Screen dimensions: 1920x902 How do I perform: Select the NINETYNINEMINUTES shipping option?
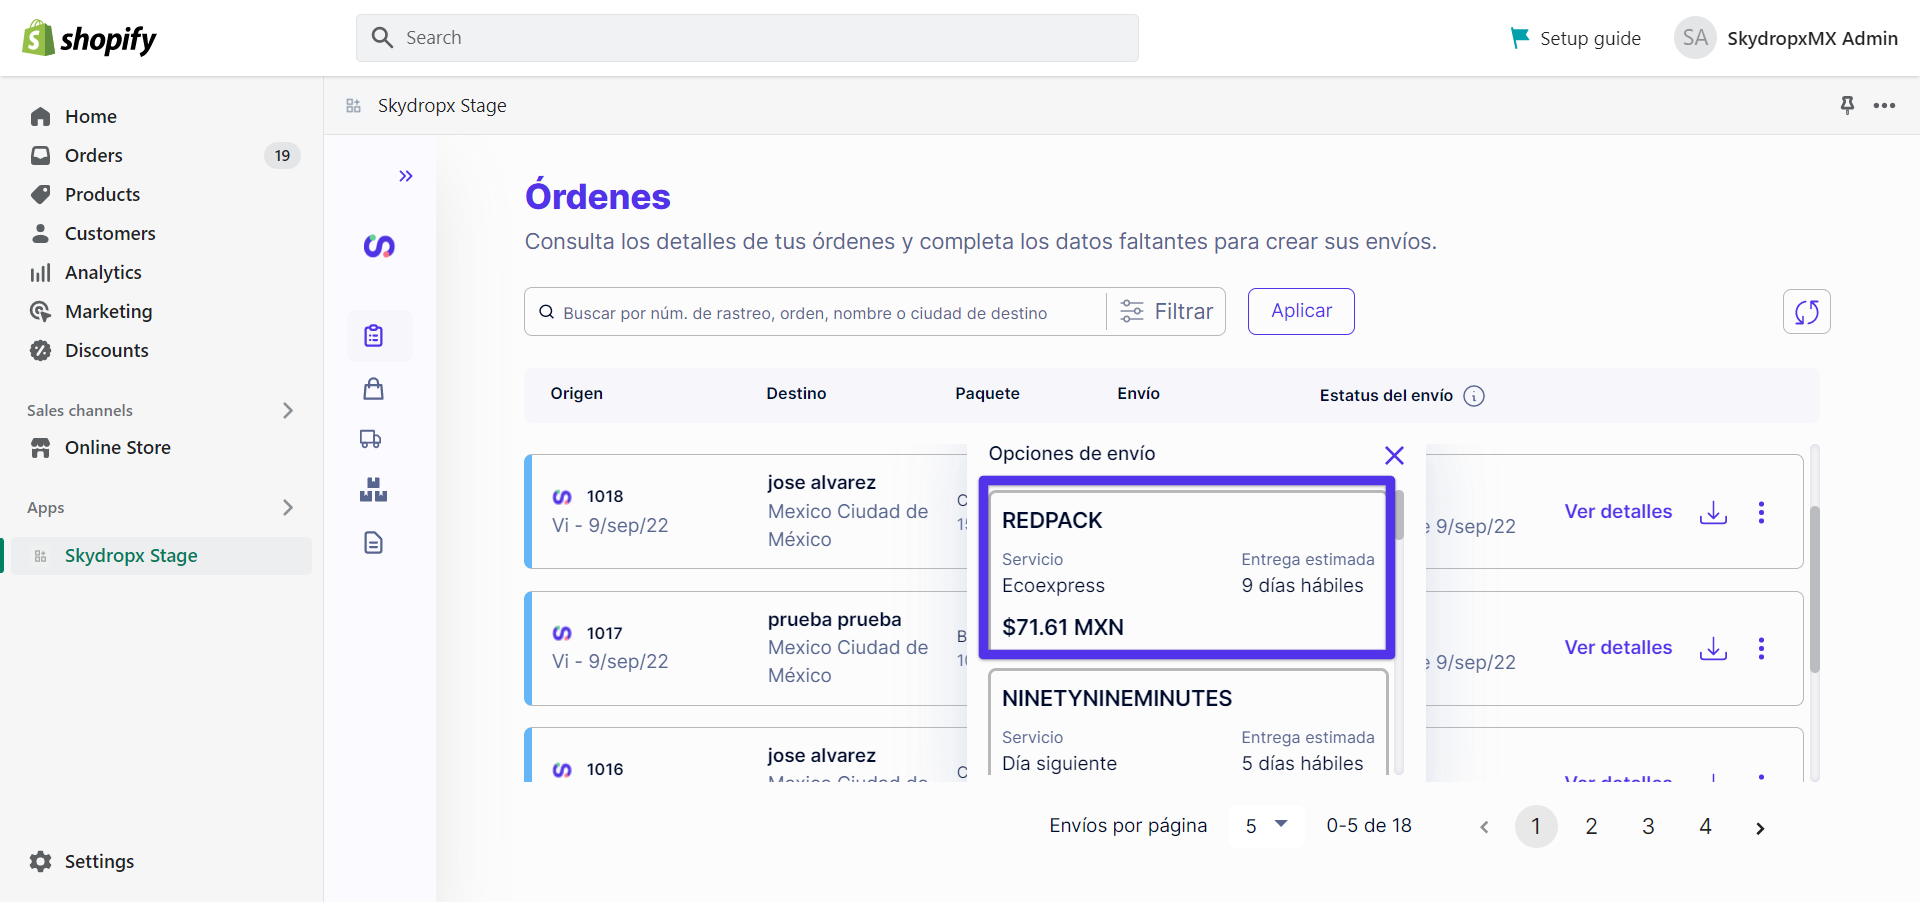pyautogui.click(x=1187, y=724)
